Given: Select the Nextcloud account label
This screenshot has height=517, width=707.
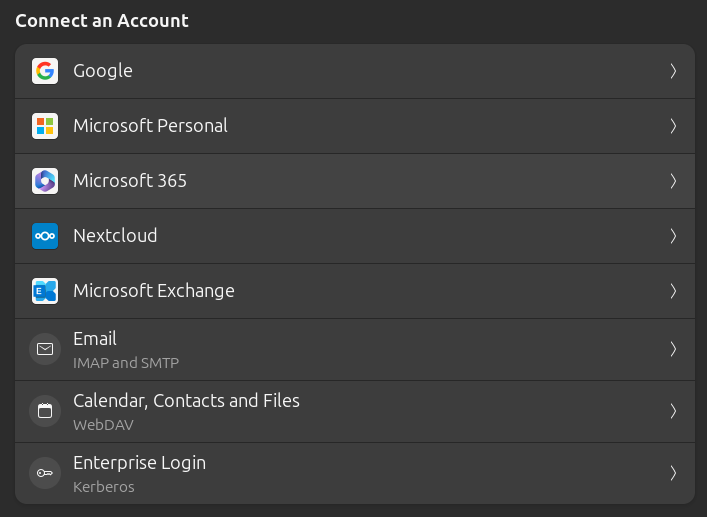Looking at the screenshot, I should [115, 236].
